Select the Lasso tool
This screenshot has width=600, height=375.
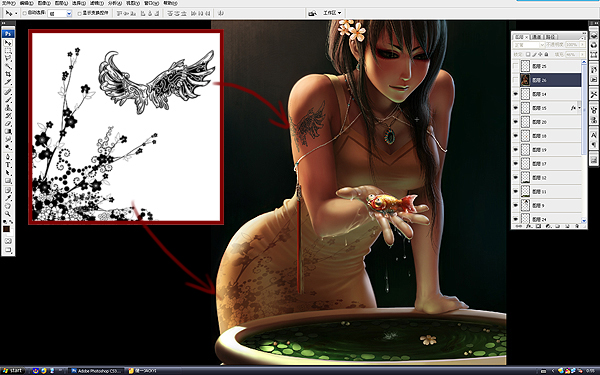click(8, 58)
